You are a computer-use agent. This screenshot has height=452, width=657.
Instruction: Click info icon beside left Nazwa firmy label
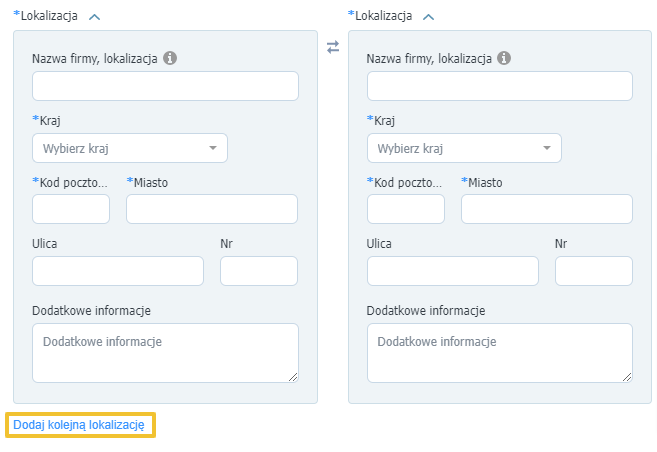(170, 58)
